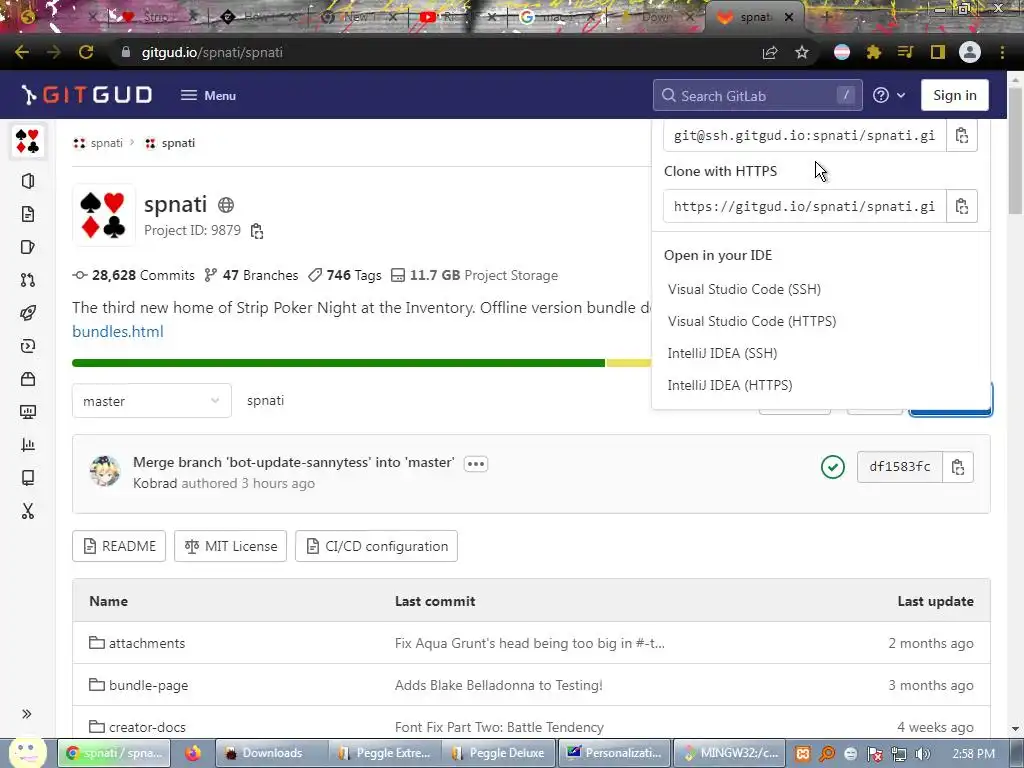Viewport: 1024px width, 768px height.
Task: Open Analytics chart icon in the sidebar
Action: point(27,445)
